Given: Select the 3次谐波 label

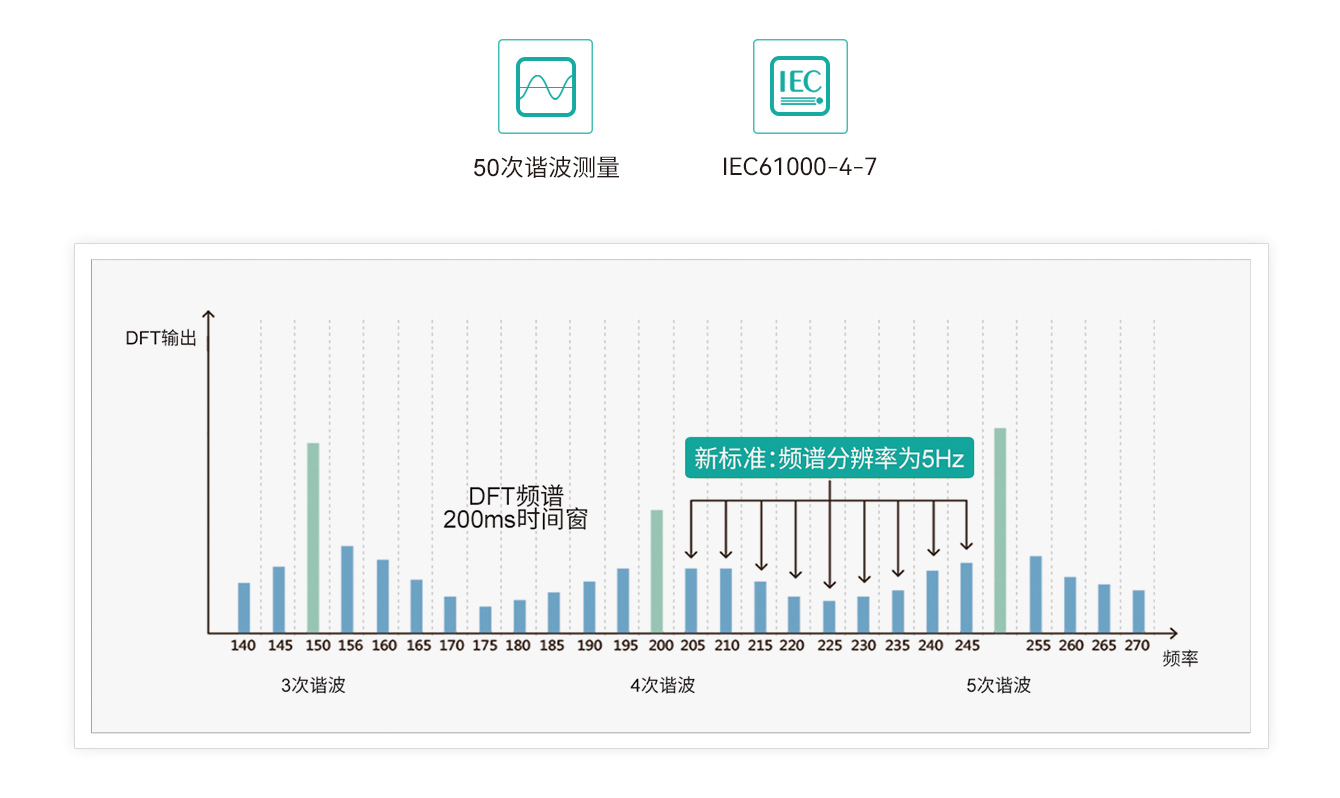Looking at the screenshot, I should point(313,686).
